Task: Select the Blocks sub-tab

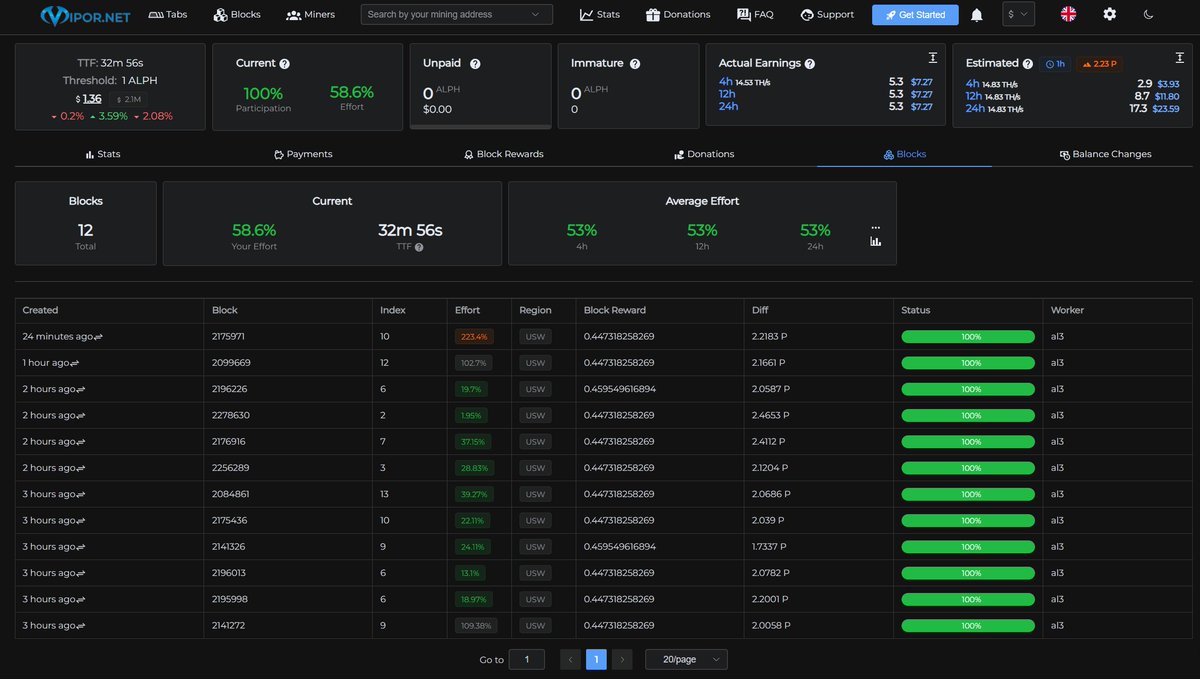Action: click(x=904, y=154)
